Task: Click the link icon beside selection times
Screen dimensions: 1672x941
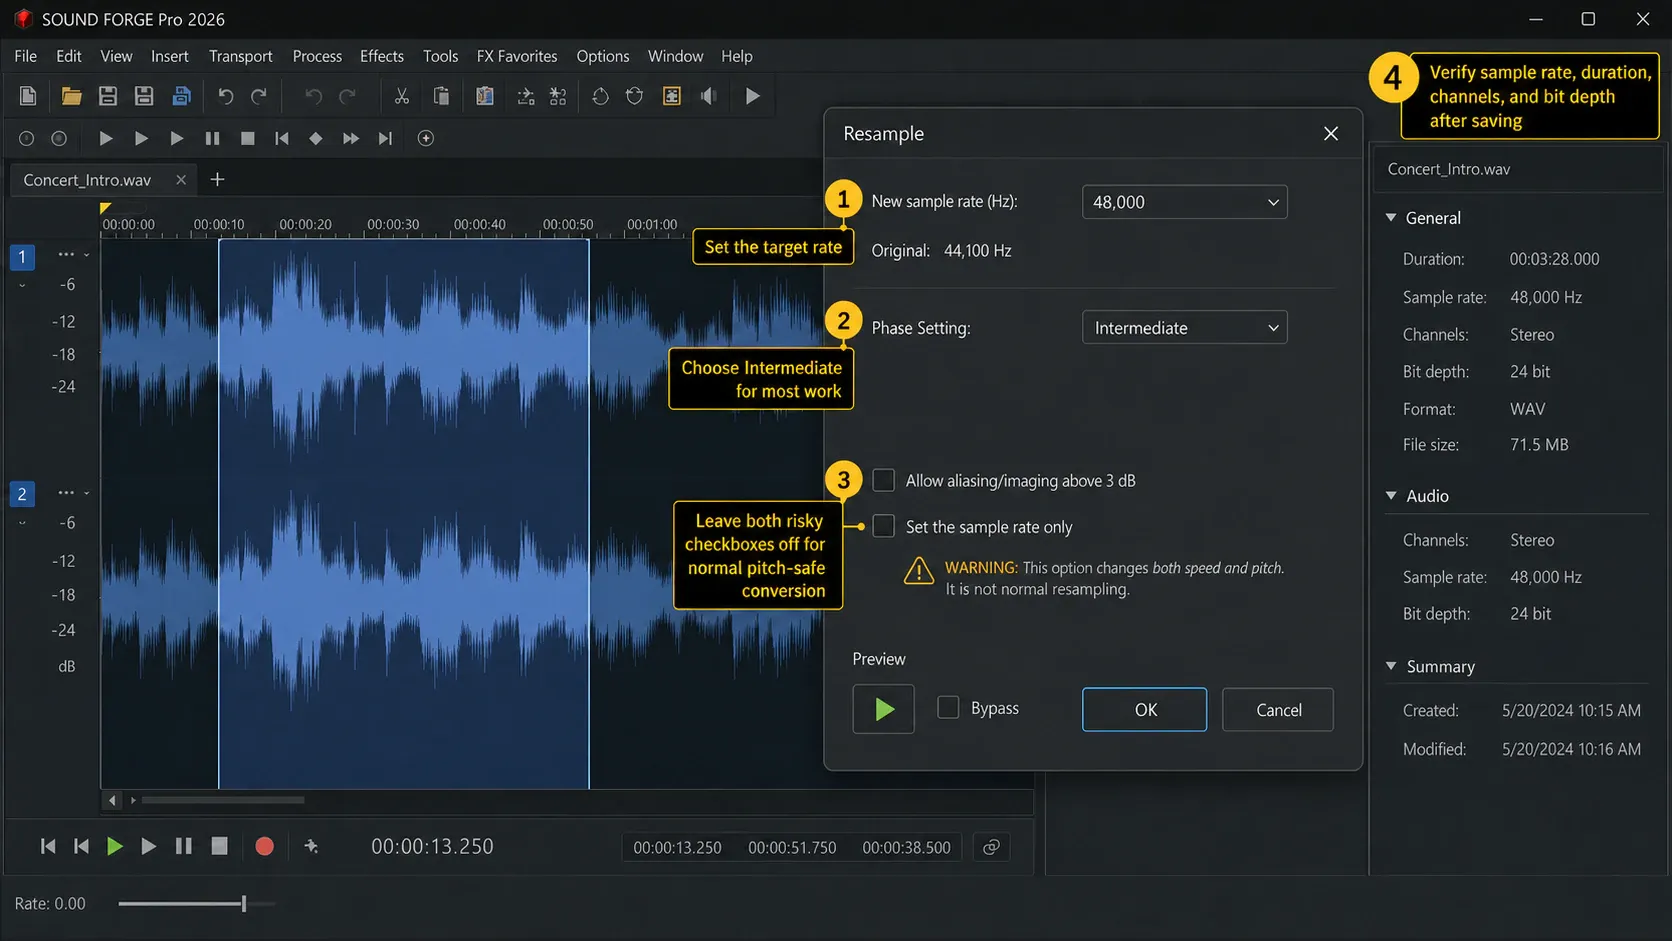Action: click(991, 847)
